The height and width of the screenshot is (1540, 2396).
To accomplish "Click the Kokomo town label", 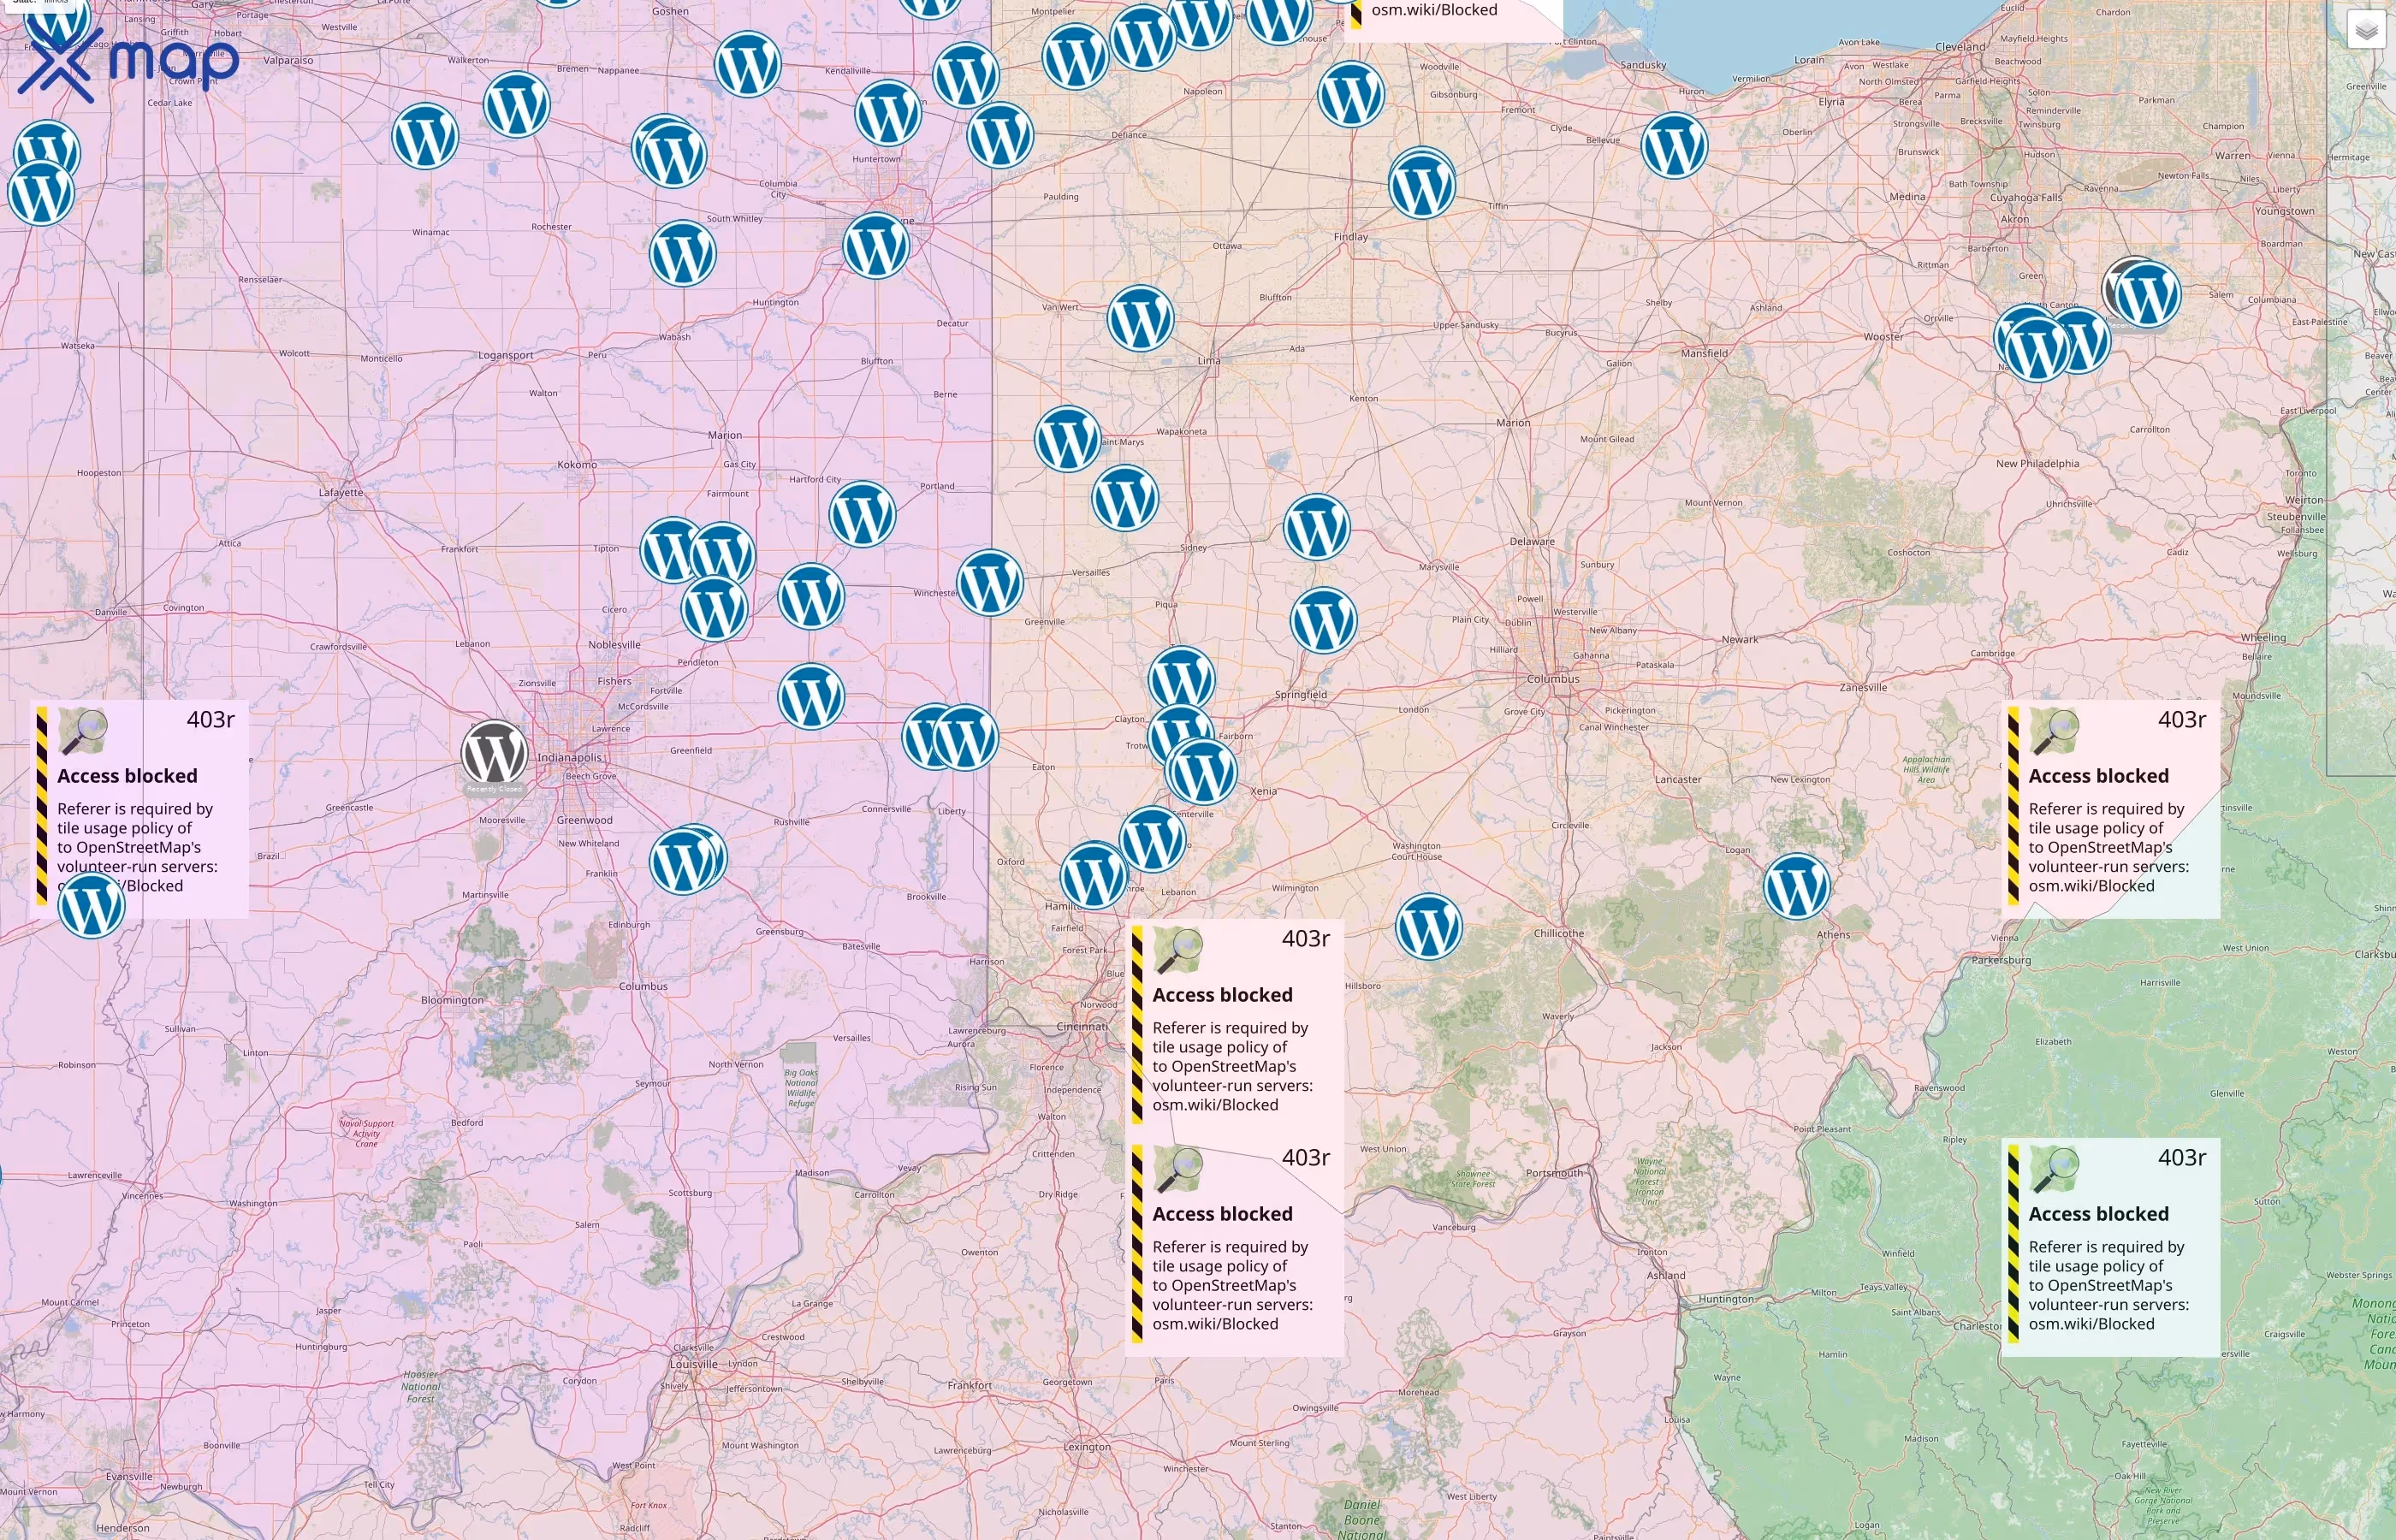I will point(577,465).
